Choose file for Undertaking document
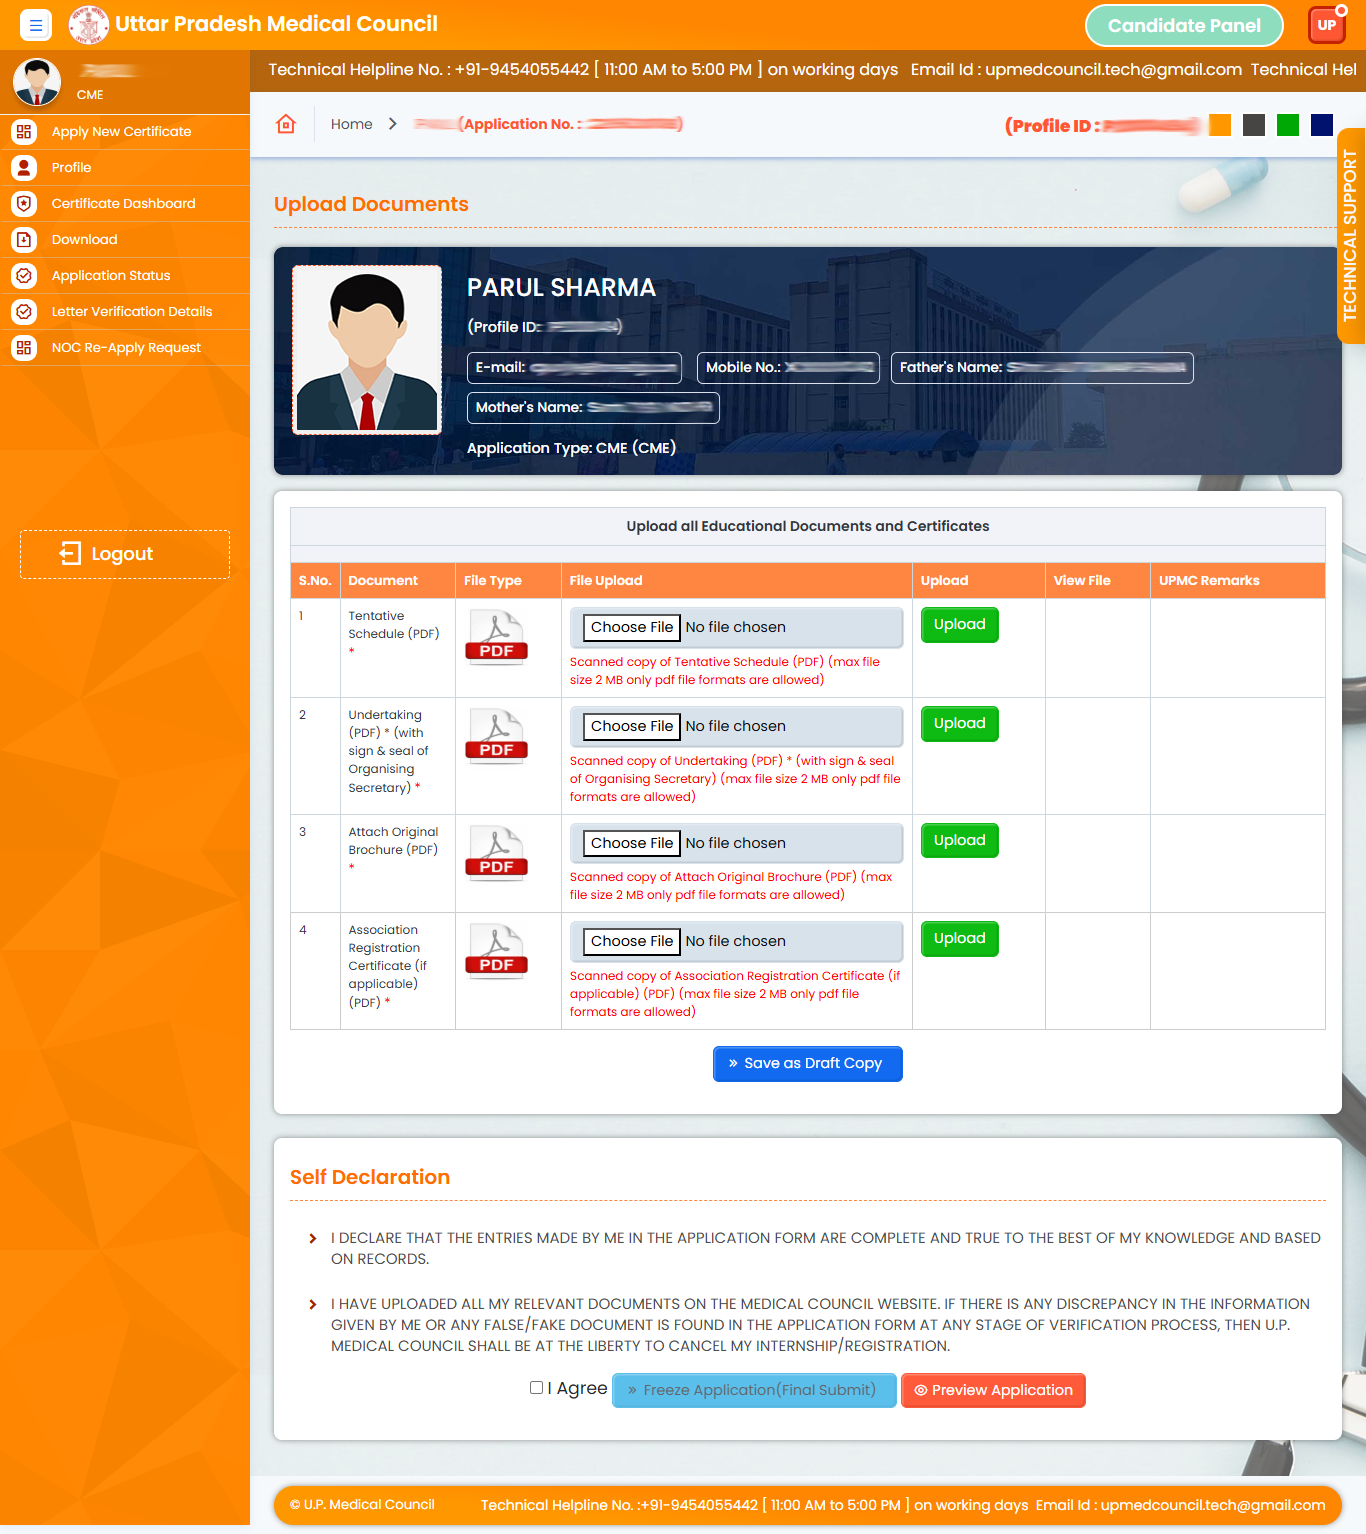This screenshot has height=1534, width=1366. tap(632, 727)
